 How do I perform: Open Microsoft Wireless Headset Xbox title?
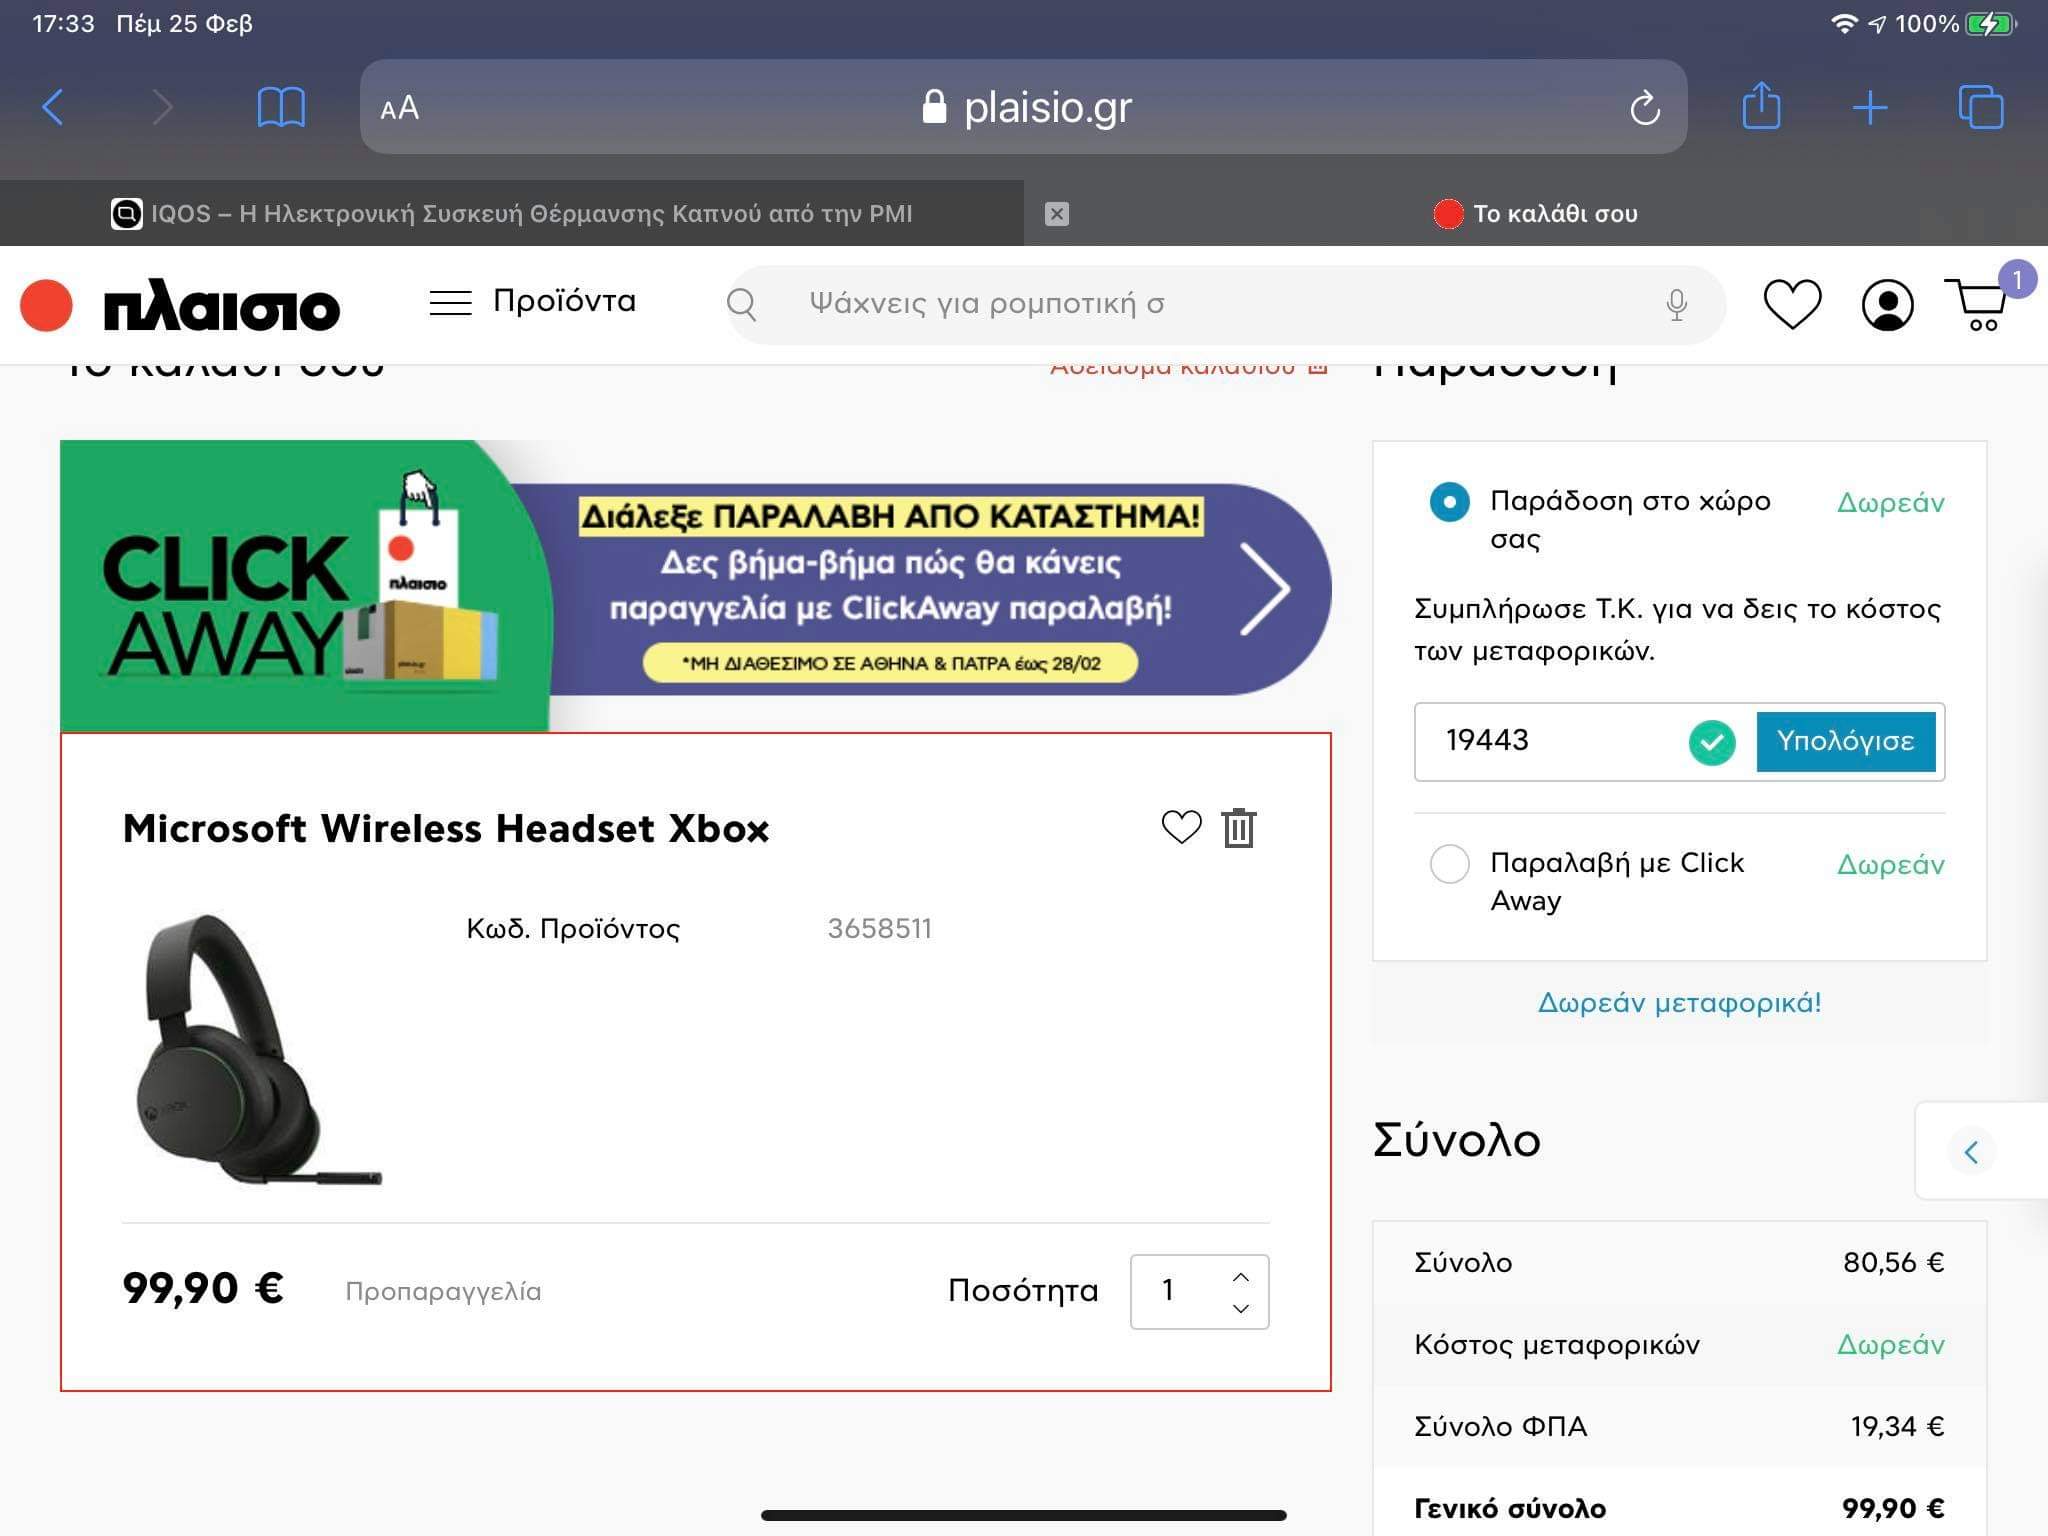(x=446, y=829)
